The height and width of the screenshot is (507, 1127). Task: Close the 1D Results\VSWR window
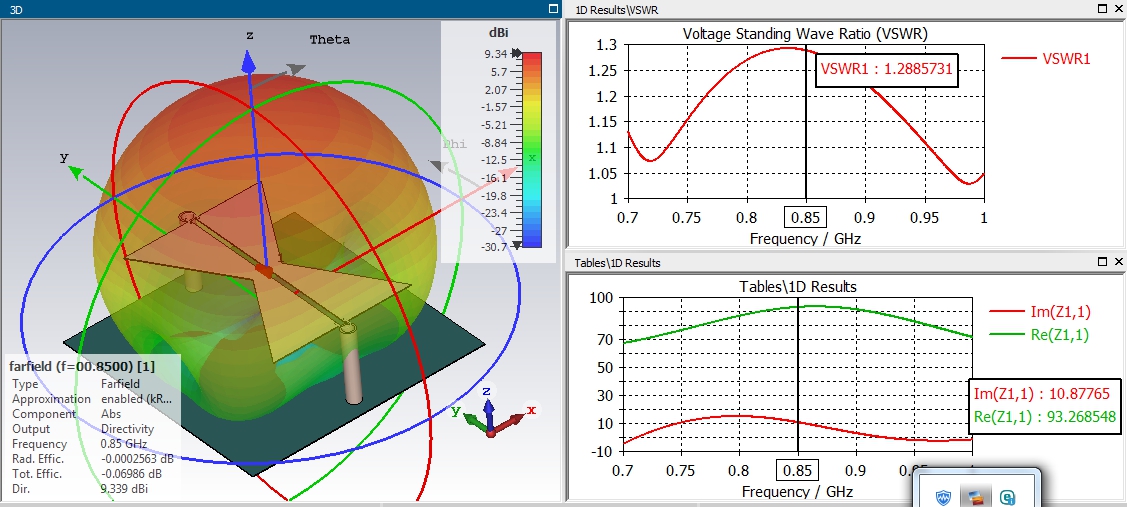click(1118, 9)
